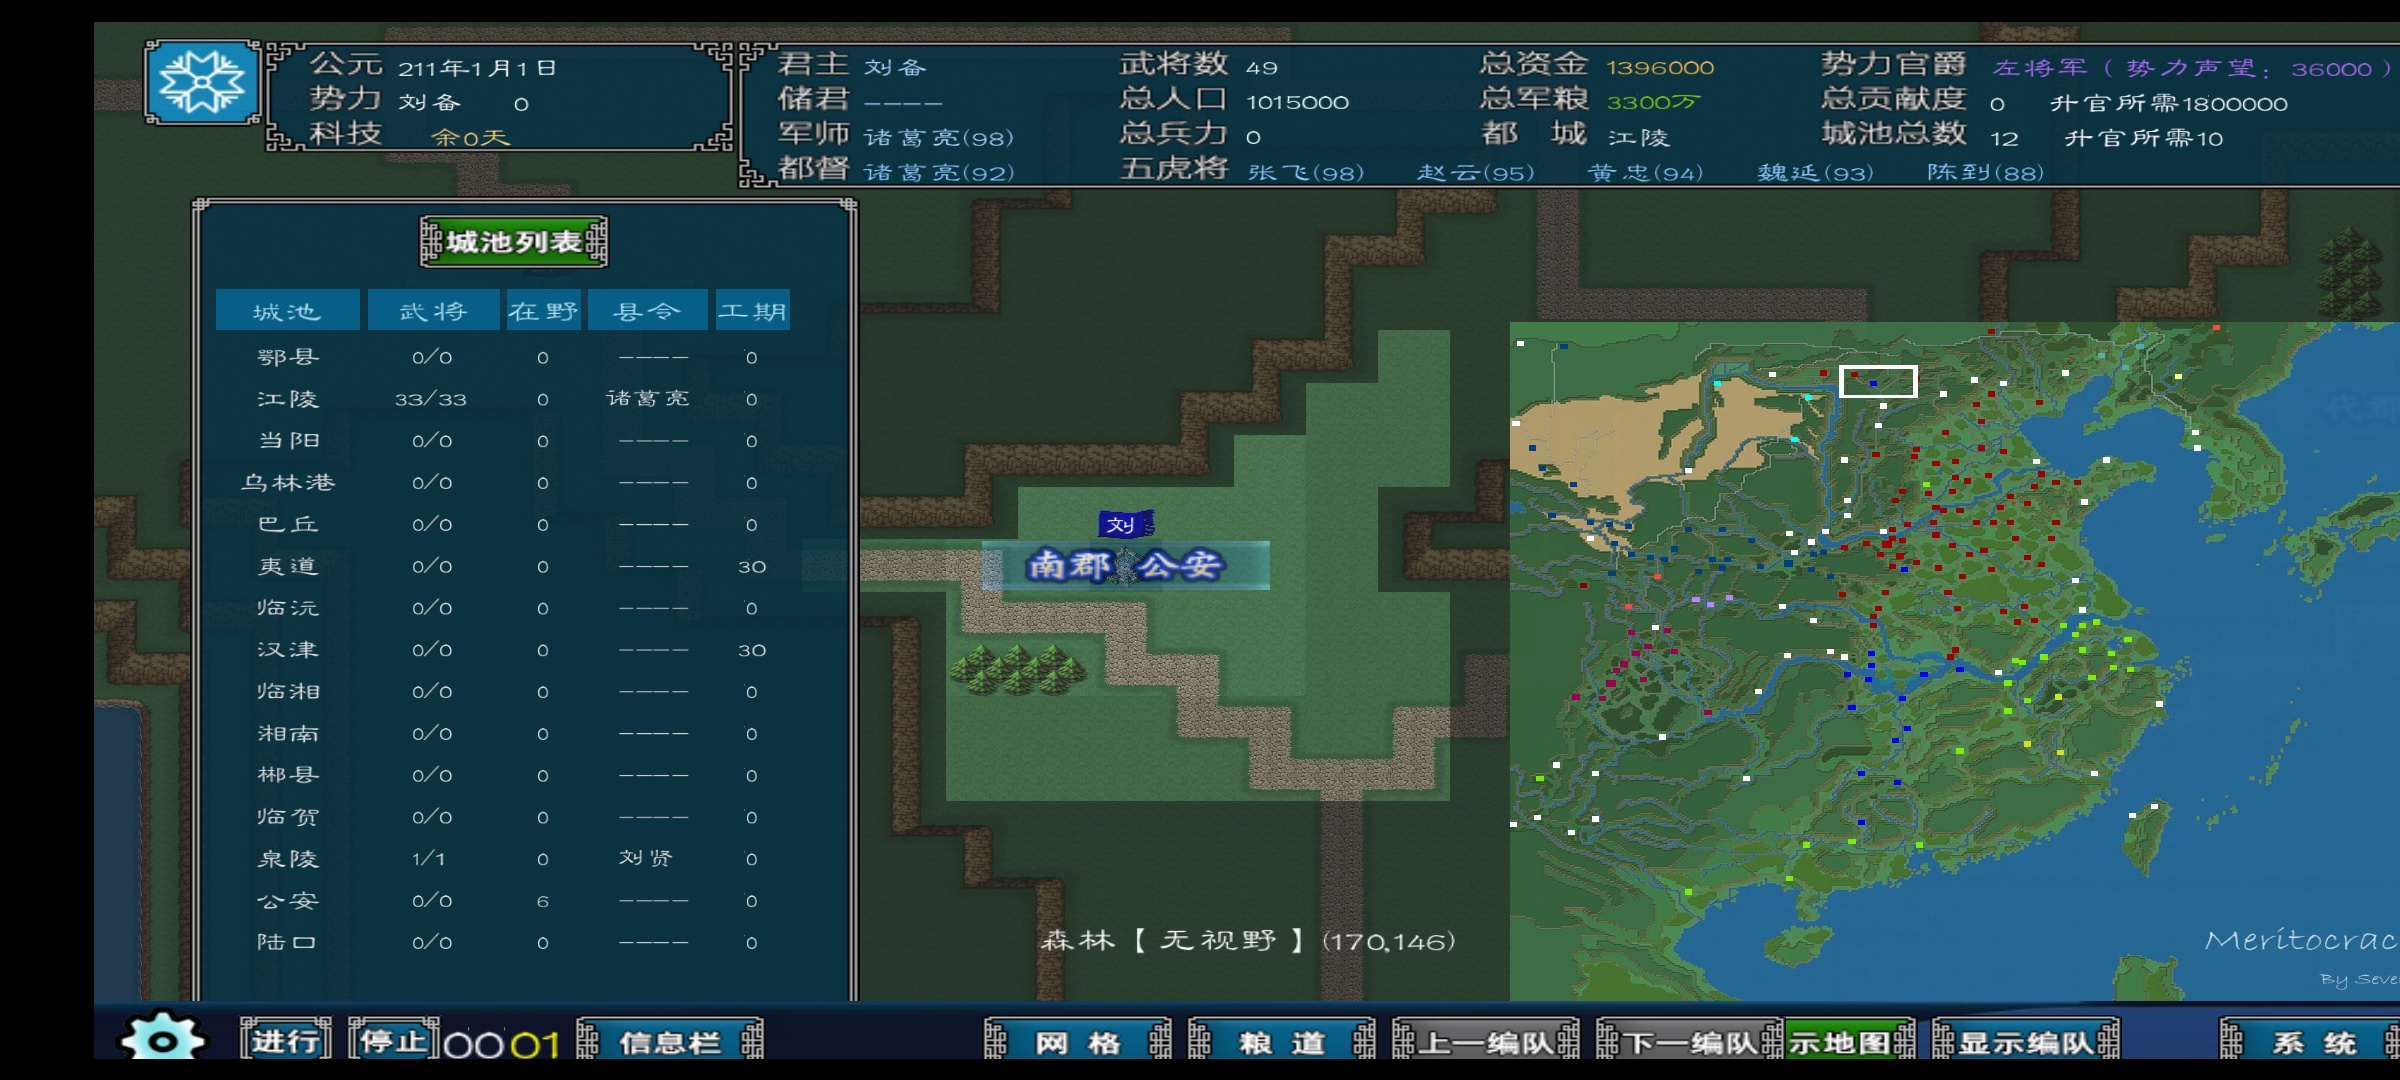Screen dimensions: 2400x1080
Task: Select 巴丘 in the city list
Action: pyautogui.click(x=288, y=524)
